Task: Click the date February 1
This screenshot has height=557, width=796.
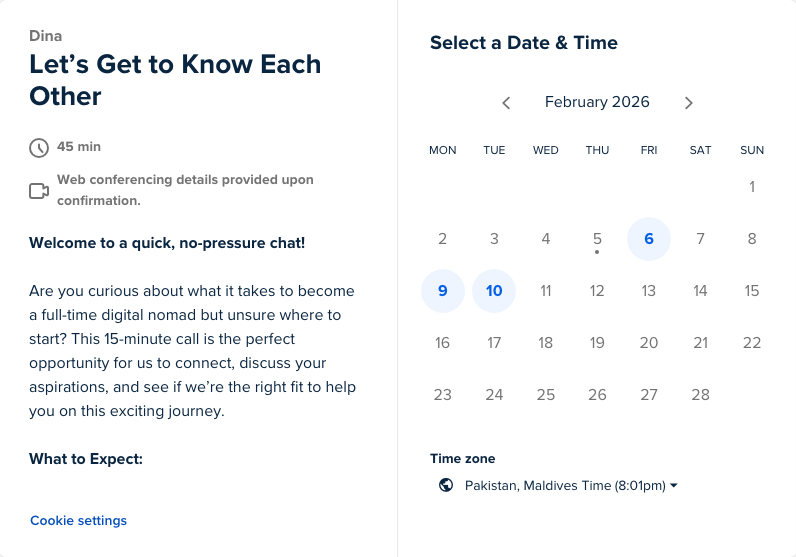Action: (752, 187)
